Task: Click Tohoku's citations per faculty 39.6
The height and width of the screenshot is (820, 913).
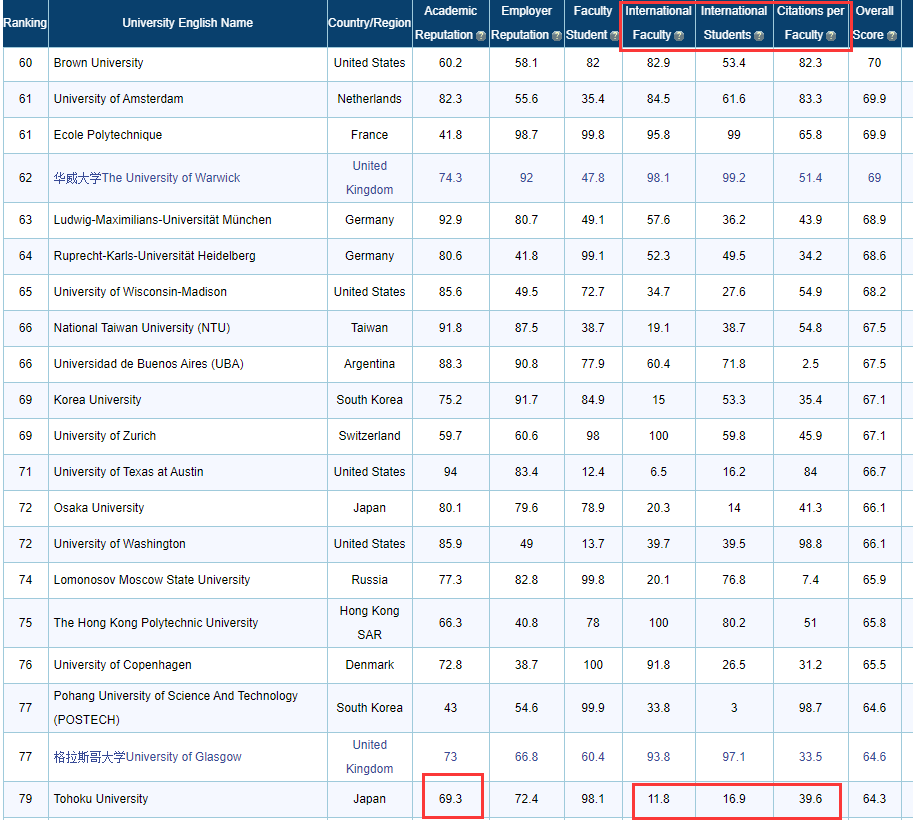Action: coord(810,799)
